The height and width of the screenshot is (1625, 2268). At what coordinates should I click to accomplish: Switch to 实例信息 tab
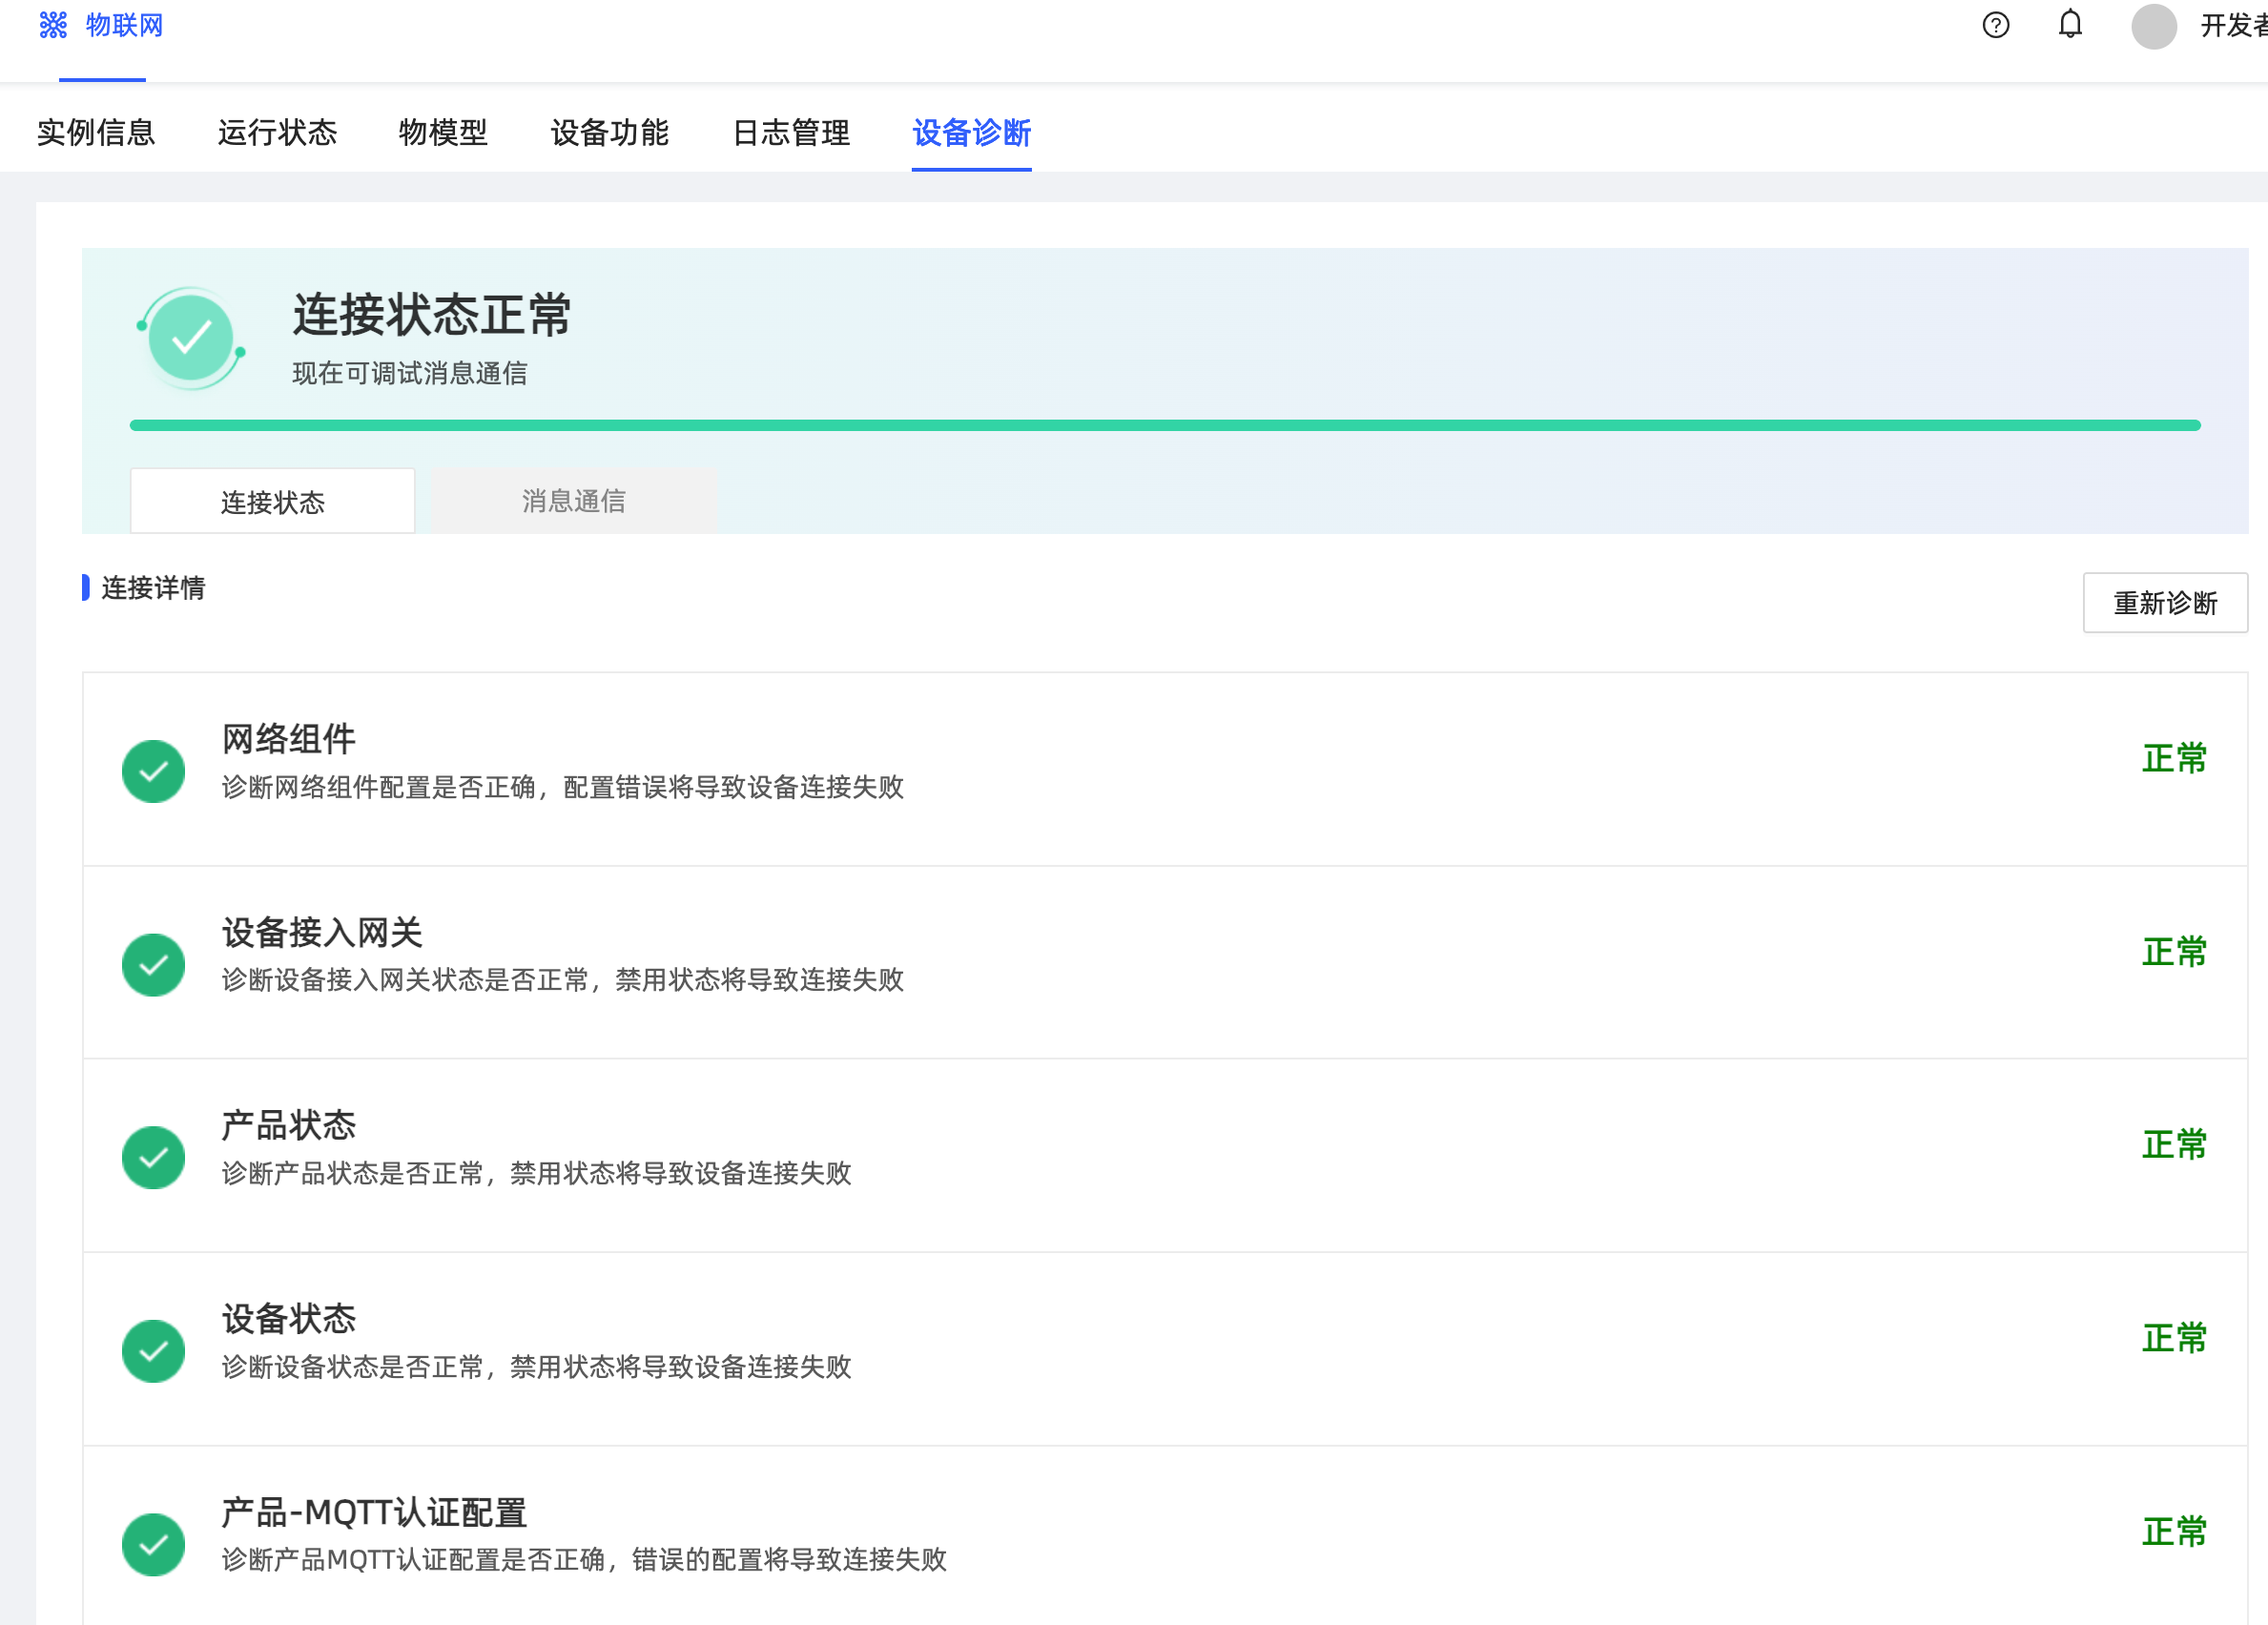click(x=96, y=132)
